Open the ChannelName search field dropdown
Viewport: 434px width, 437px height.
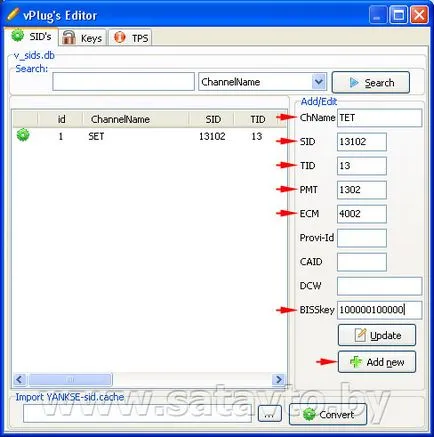pyautogui.click(x=319, y=82)
